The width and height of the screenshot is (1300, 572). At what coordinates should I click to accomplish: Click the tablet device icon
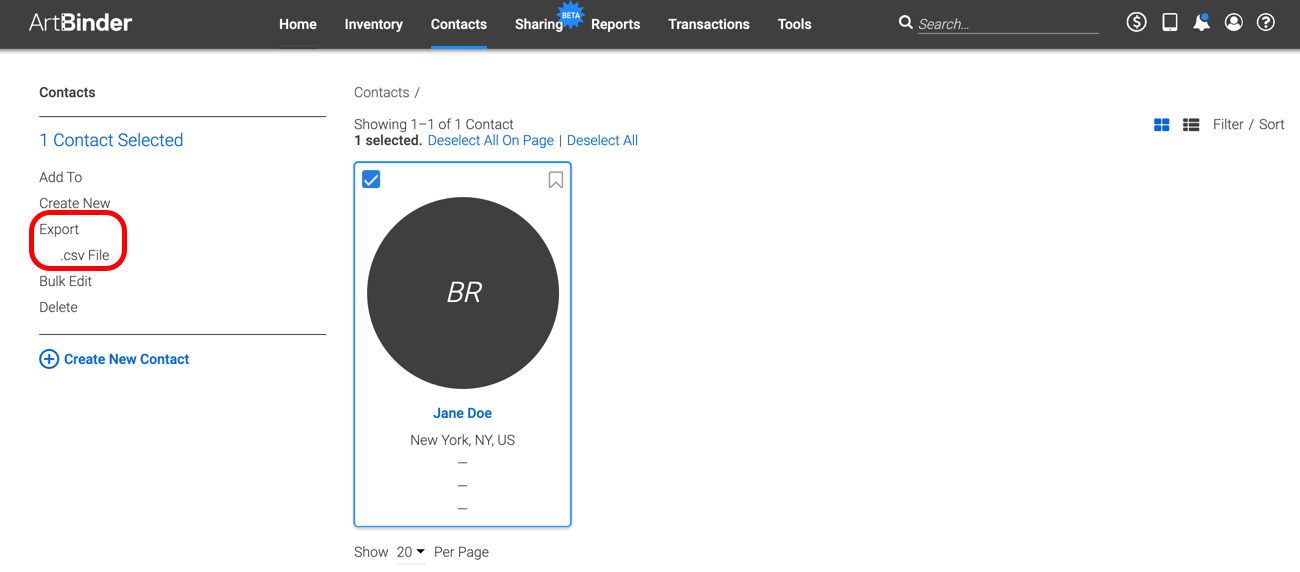(1169, 22)
